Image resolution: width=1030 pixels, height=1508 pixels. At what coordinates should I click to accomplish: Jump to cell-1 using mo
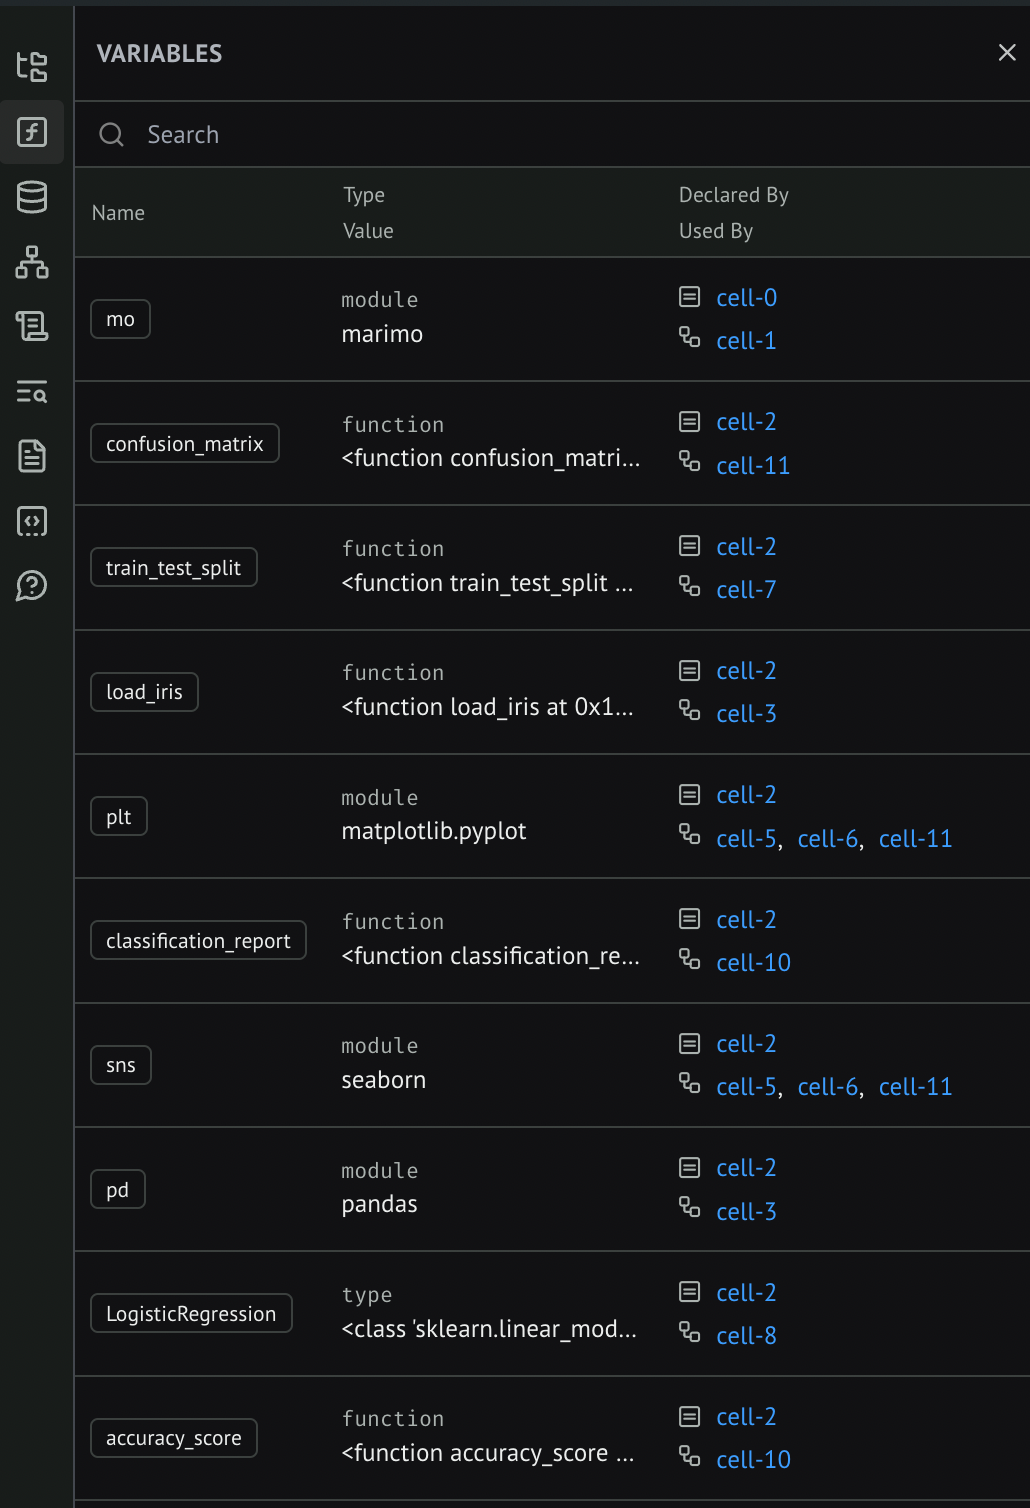click(x=747, y=341)
